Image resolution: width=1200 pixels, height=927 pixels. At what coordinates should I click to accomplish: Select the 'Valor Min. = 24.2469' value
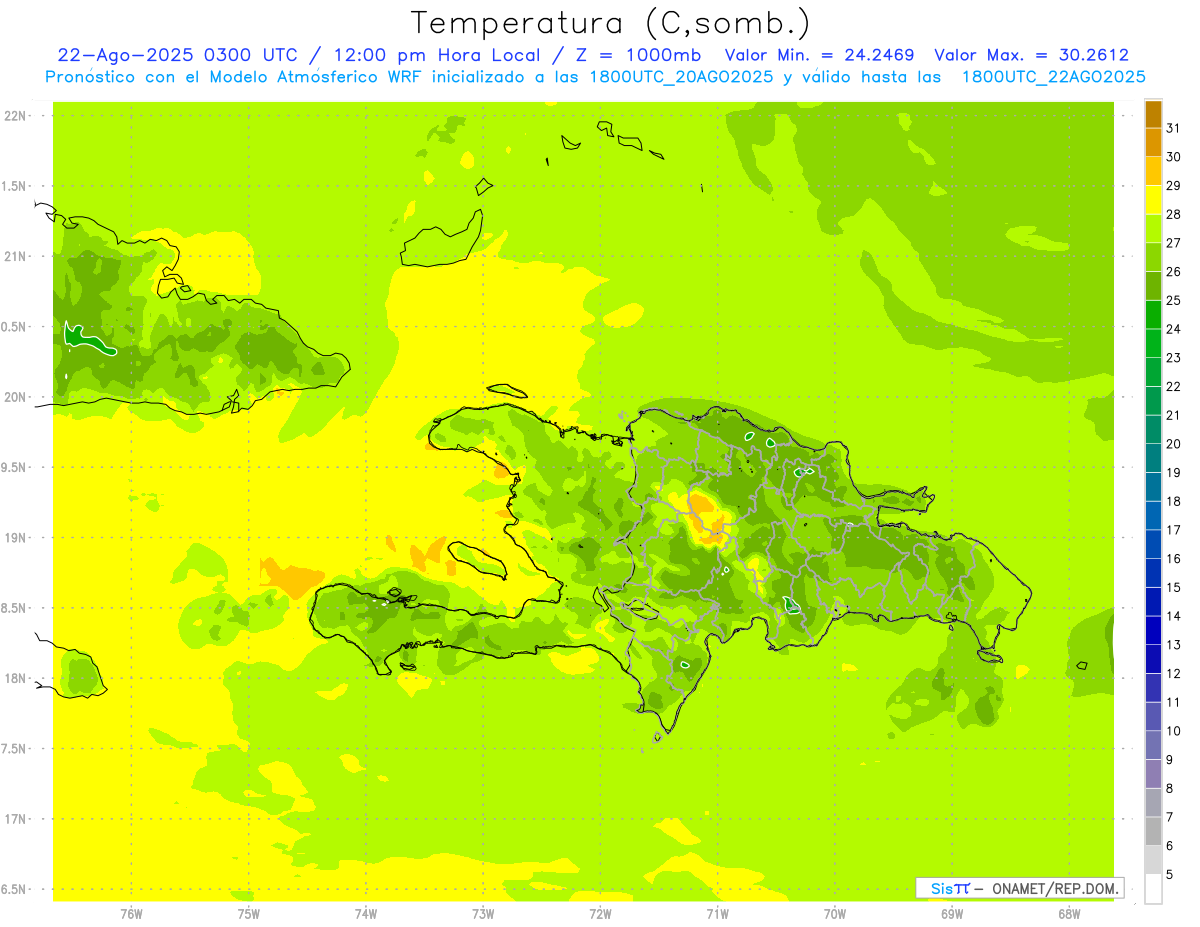click(820, 55)
